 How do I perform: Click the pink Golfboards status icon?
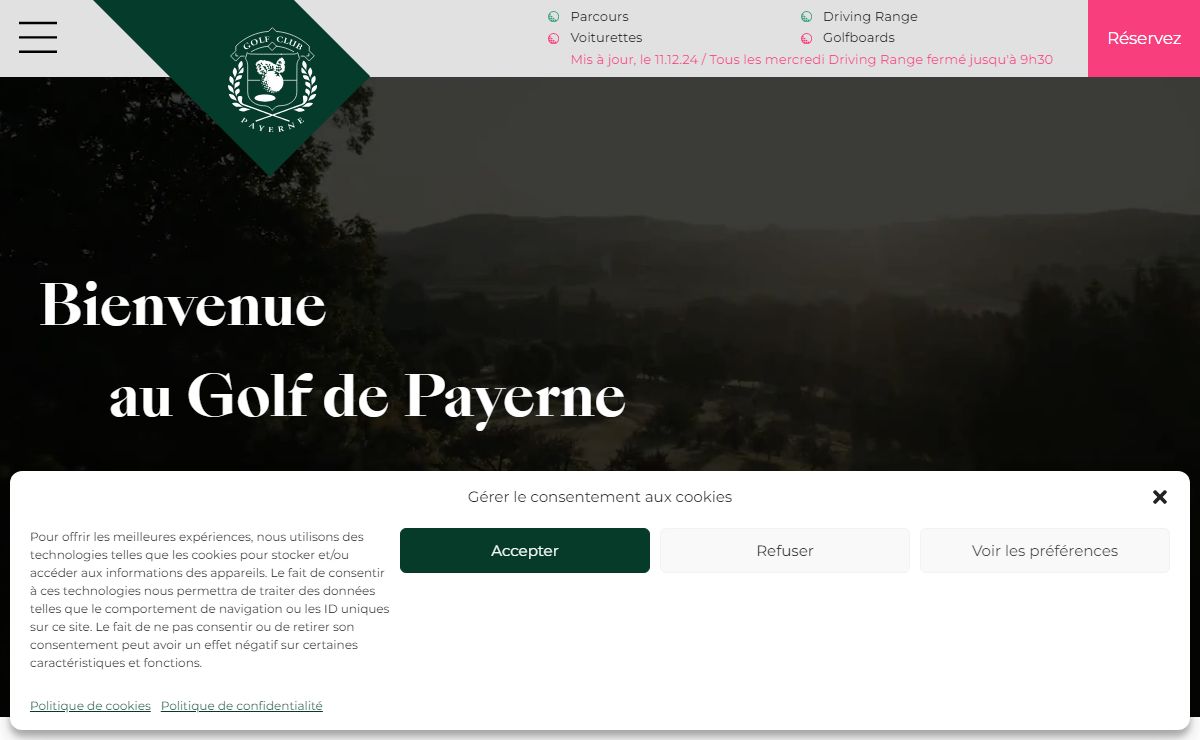click(806, 38)
